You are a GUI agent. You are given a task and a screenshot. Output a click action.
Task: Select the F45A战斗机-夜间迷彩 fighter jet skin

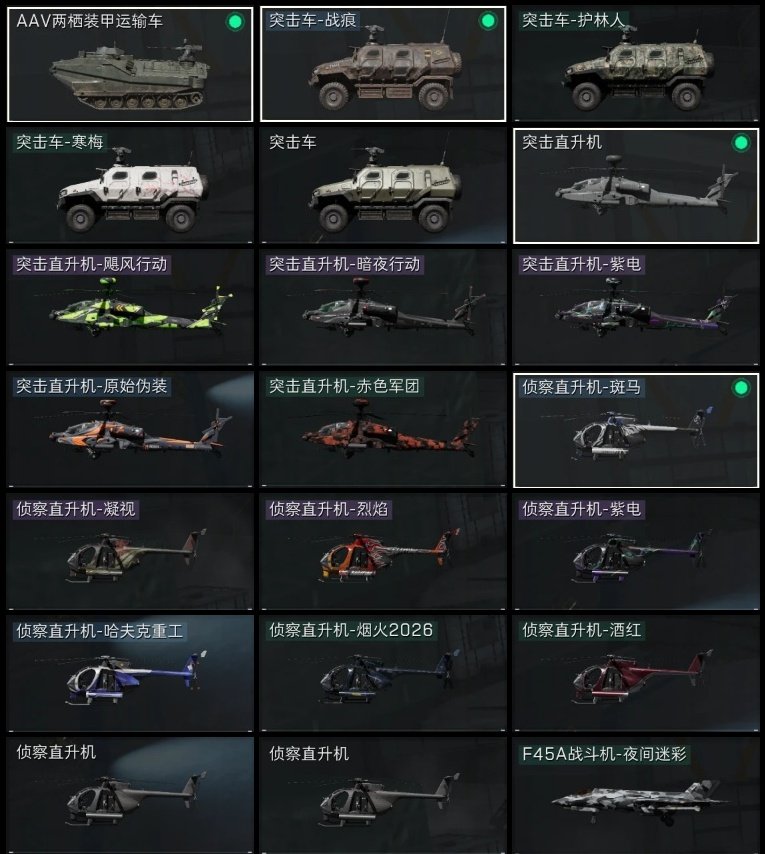tap(636, 796)
